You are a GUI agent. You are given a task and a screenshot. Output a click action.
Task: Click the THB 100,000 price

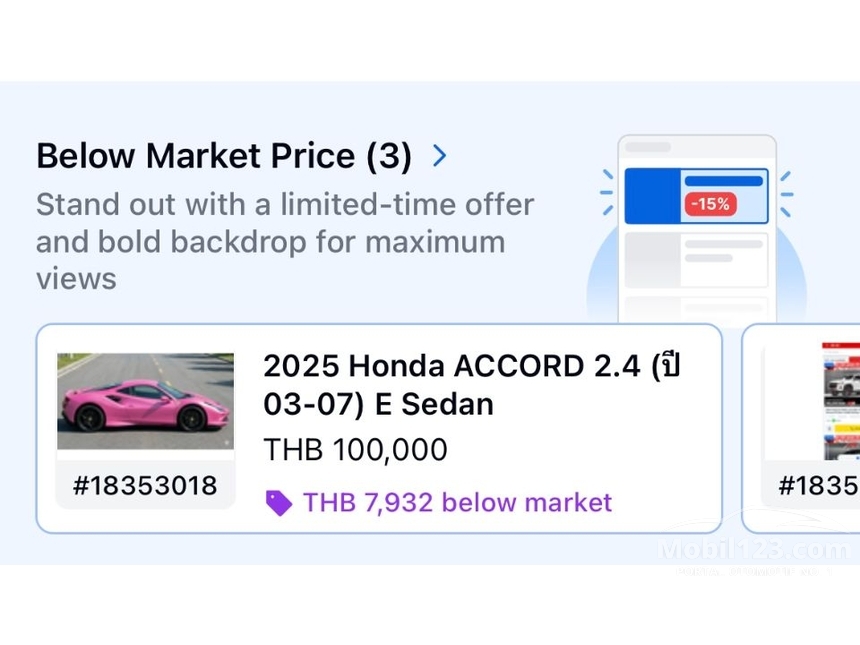(355, 450)
